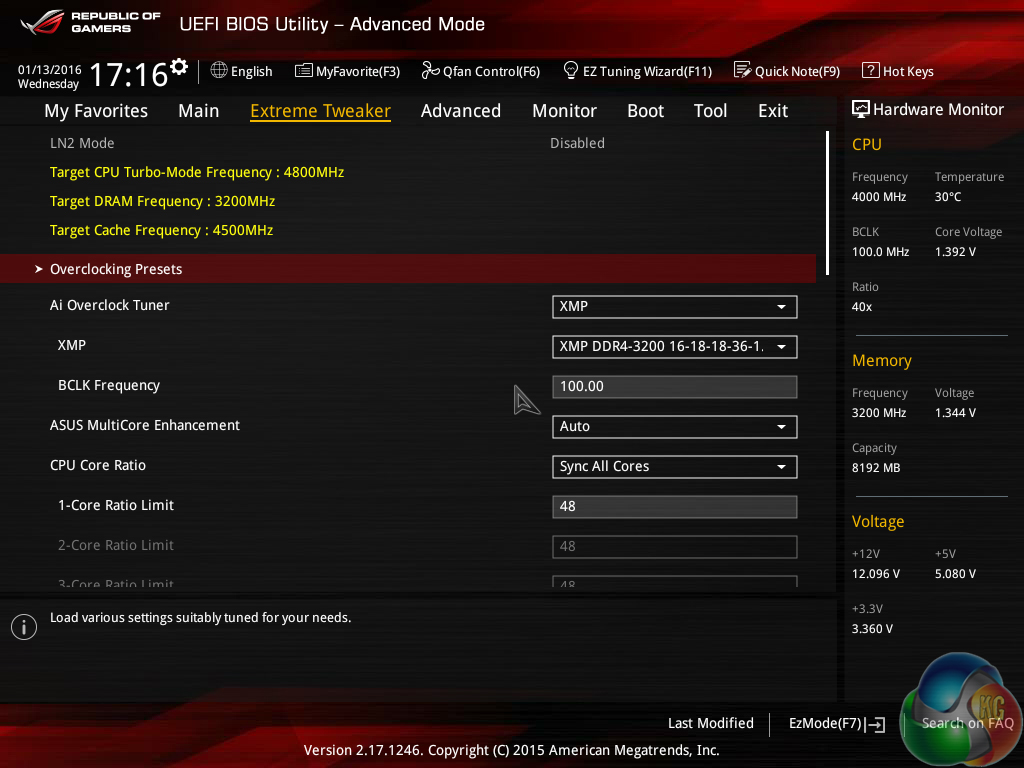
Task: Click the EZ Tuning Wizard bulb icon
Action: tap(571, 70)
